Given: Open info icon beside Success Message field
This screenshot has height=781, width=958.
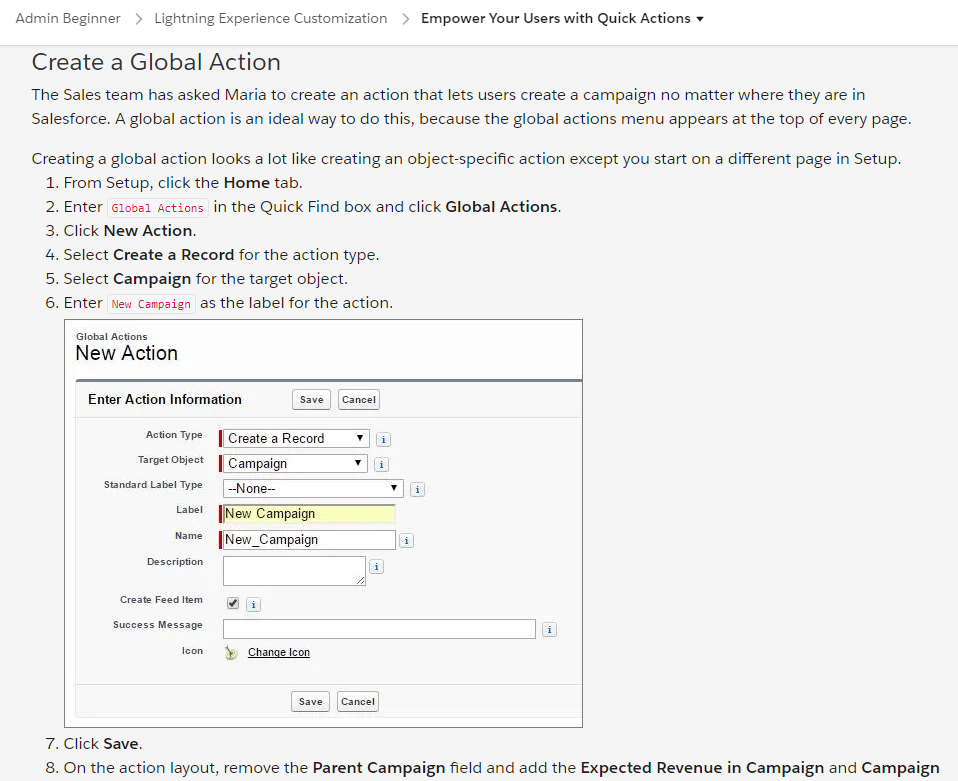Looking at the screenshot, I should [549, 629].
